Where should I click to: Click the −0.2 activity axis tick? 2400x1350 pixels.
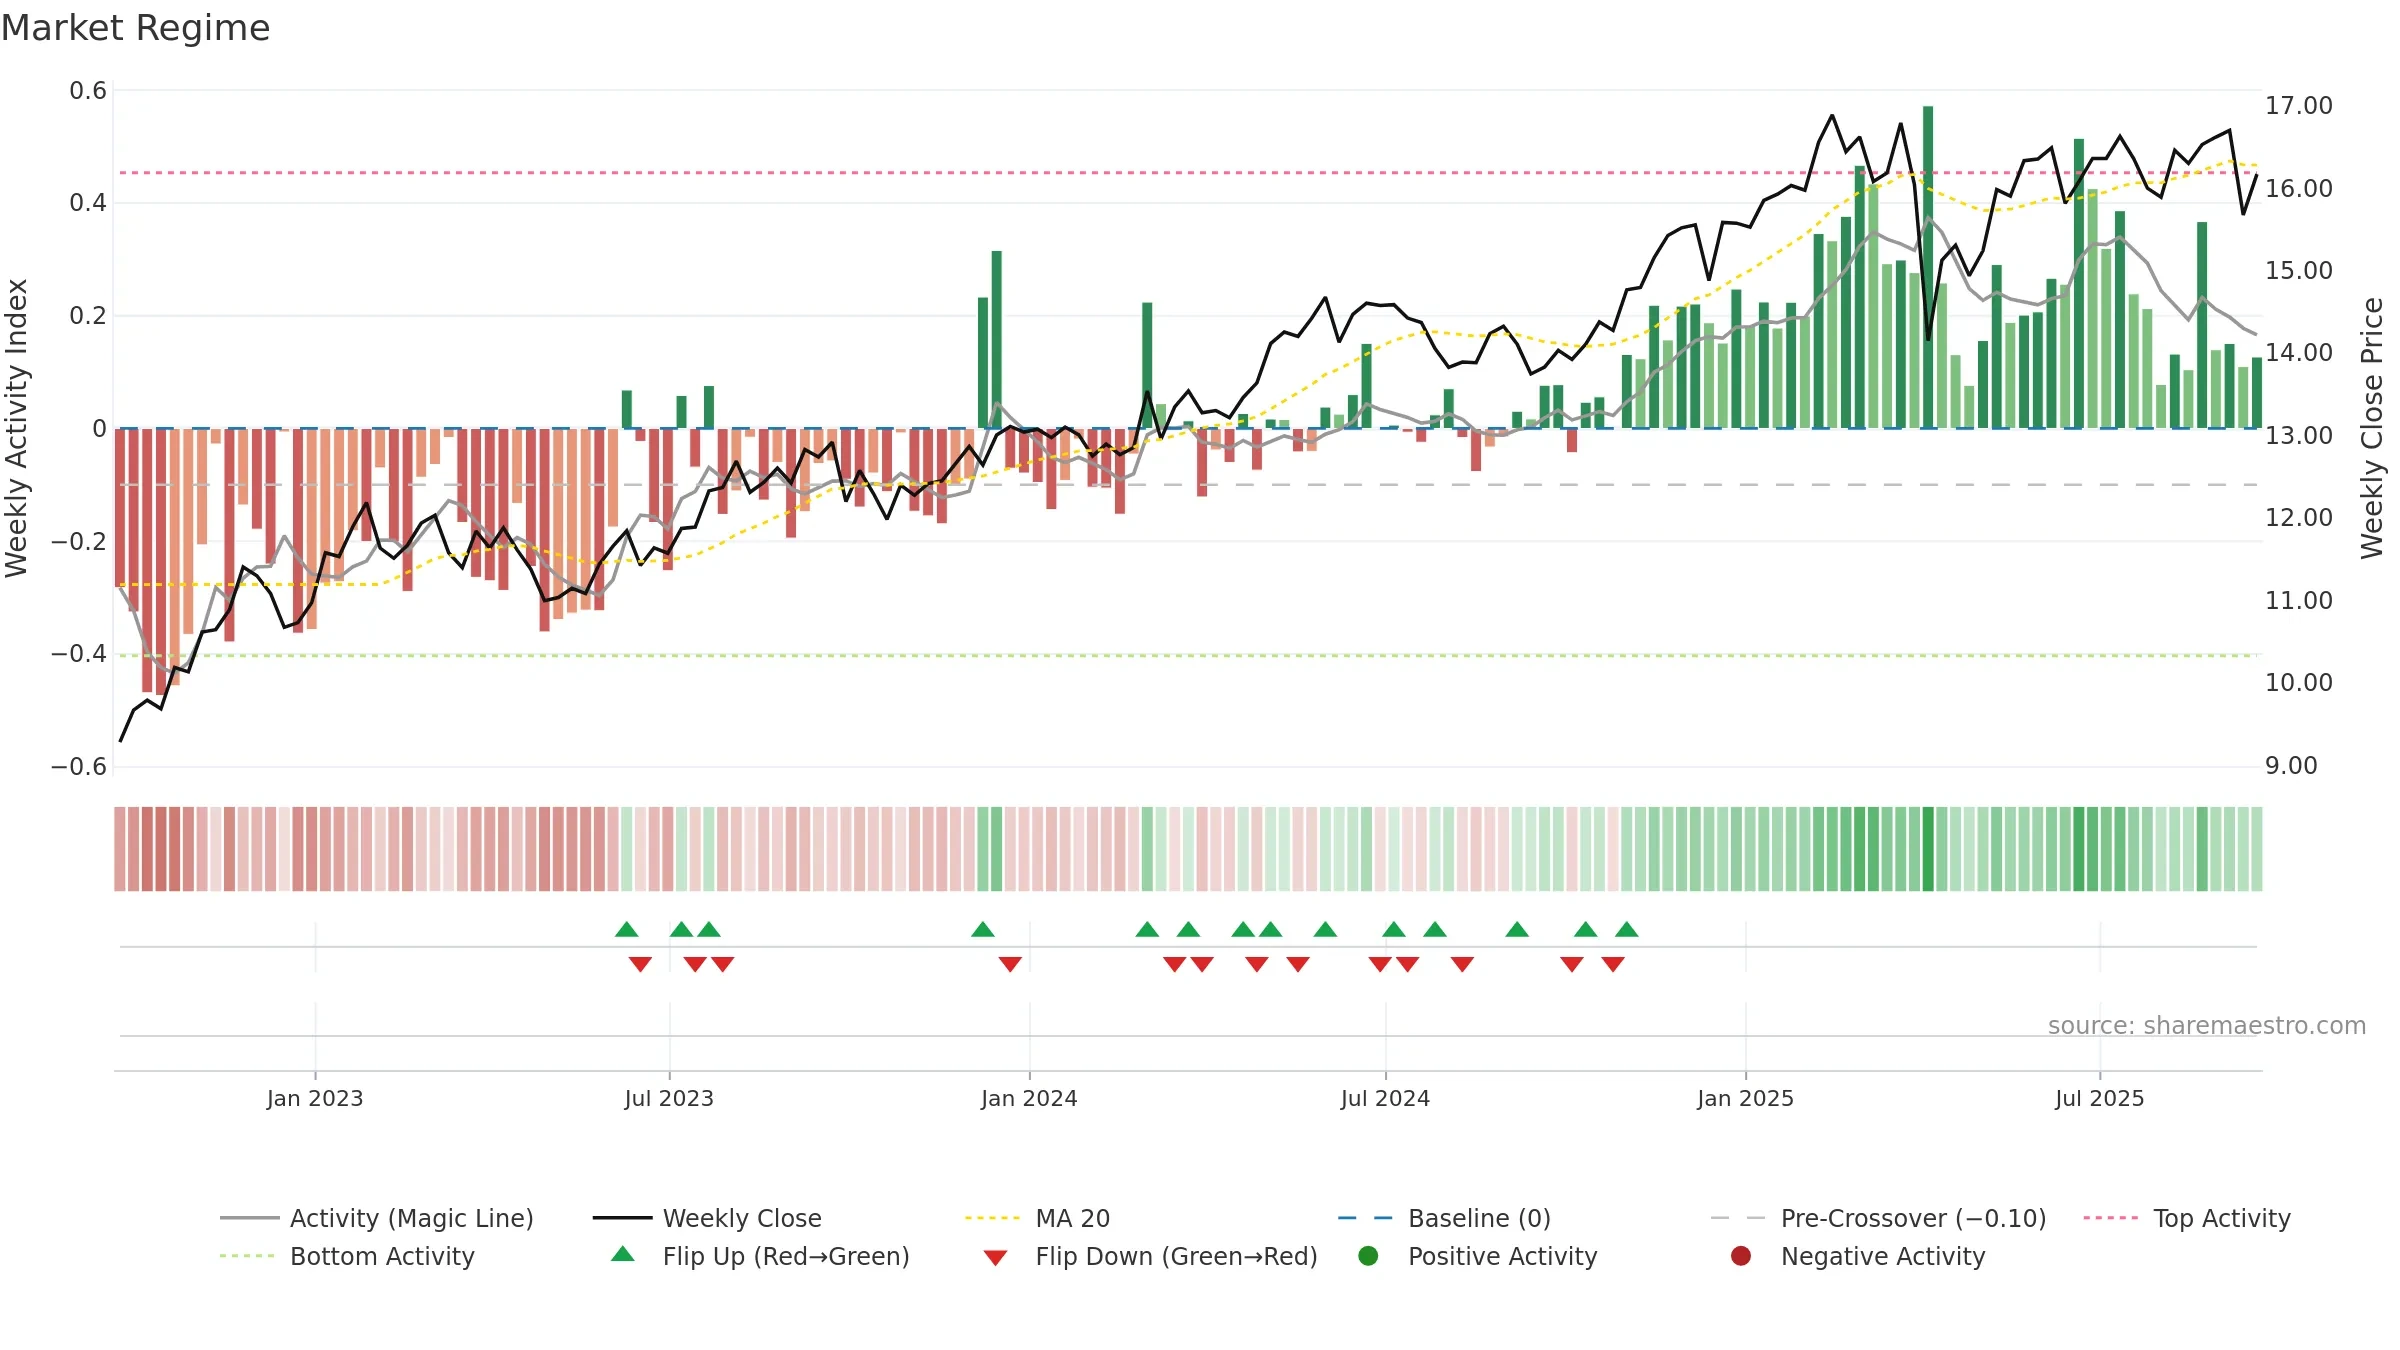click(79, 542)
